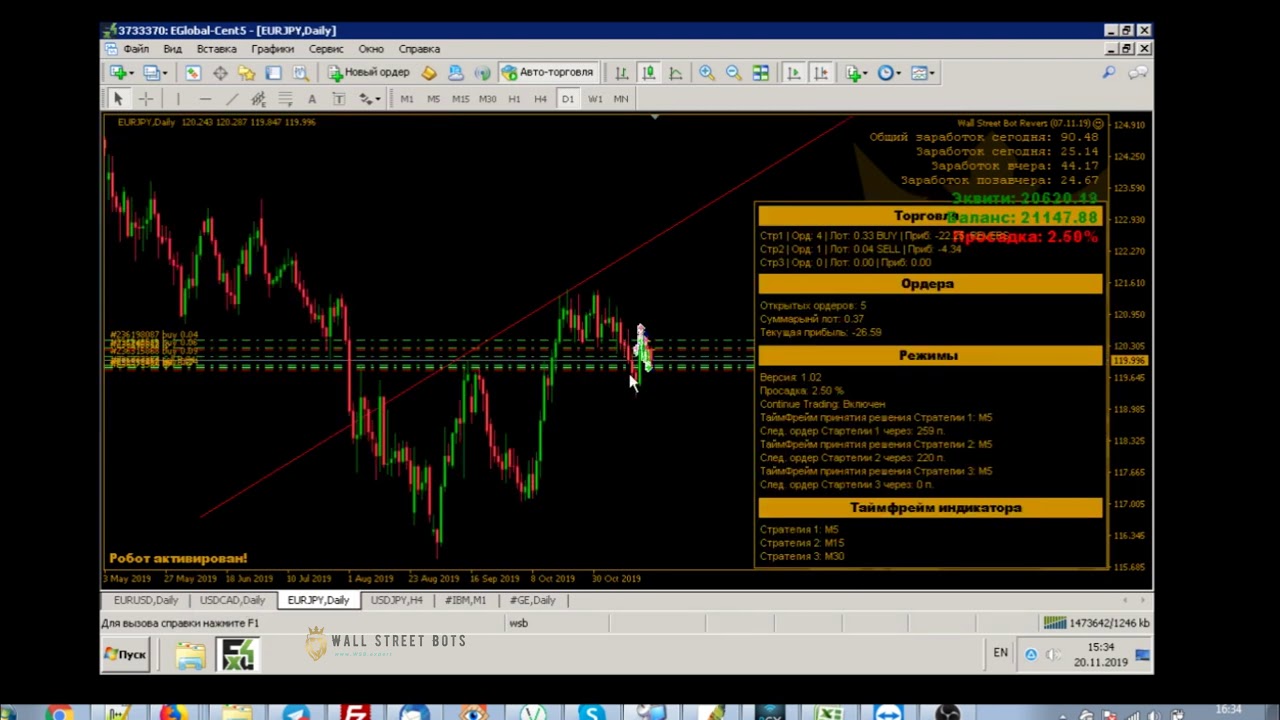Launch MetaEditor via the yellow book icon
Screen dimensions: 1280x720
[x=429, y=72]
